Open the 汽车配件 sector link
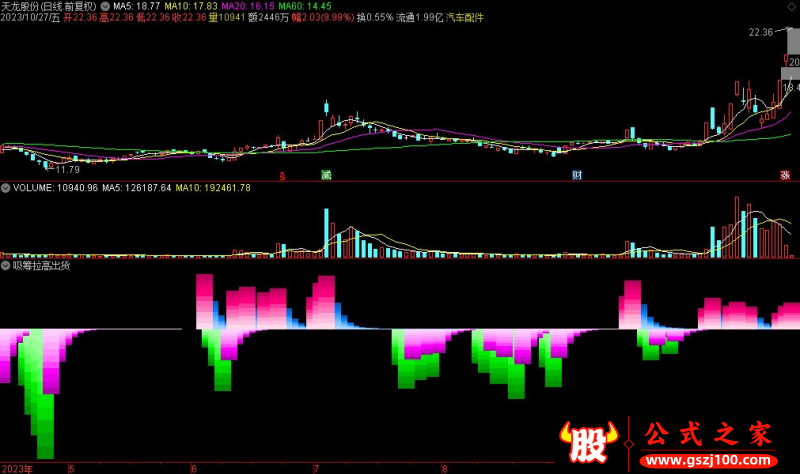800x474 pixels. coord(465,18)
